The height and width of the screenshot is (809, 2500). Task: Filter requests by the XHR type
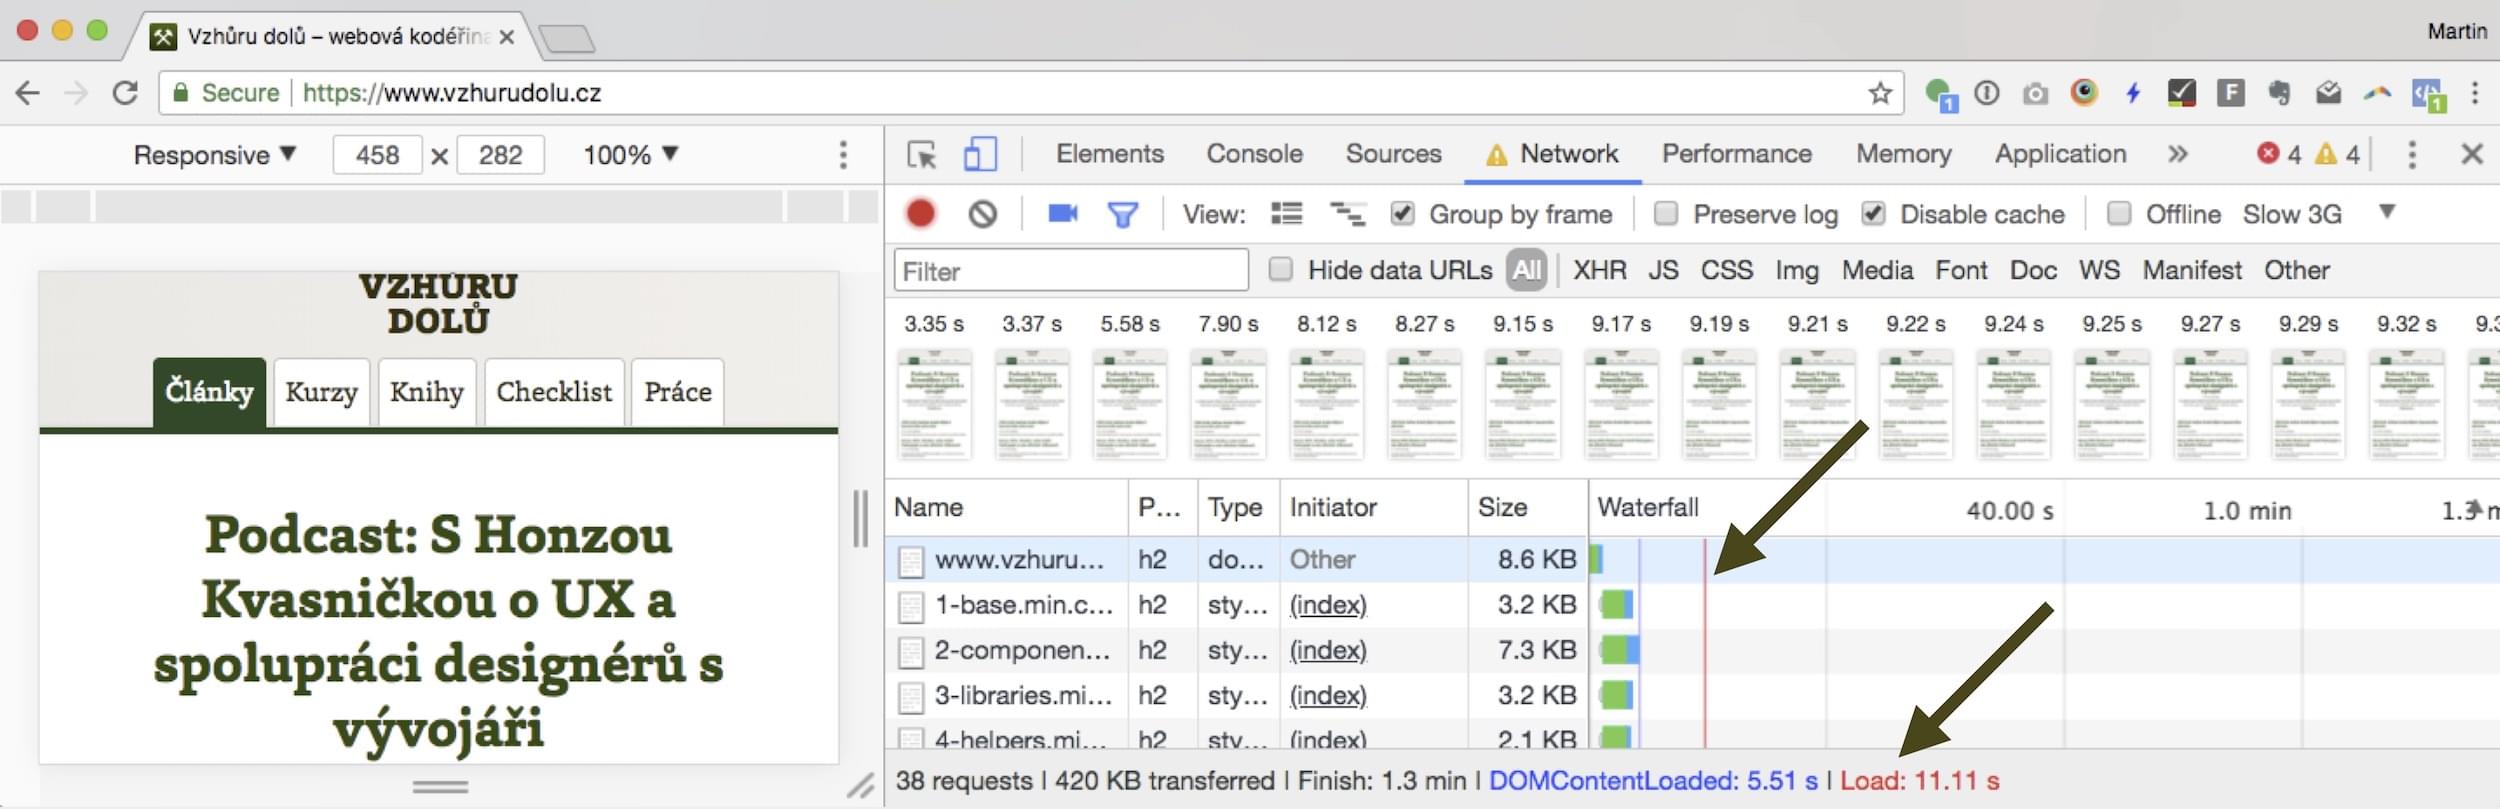click(1599, 270)
